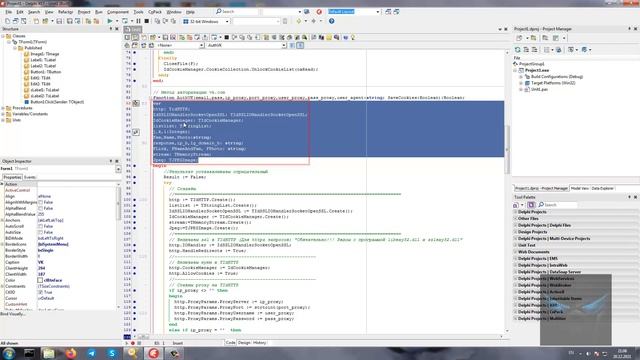Click the black Stop button in main toolbar
640x360 pixels.
pyautogui.click(x=147, y=21)
